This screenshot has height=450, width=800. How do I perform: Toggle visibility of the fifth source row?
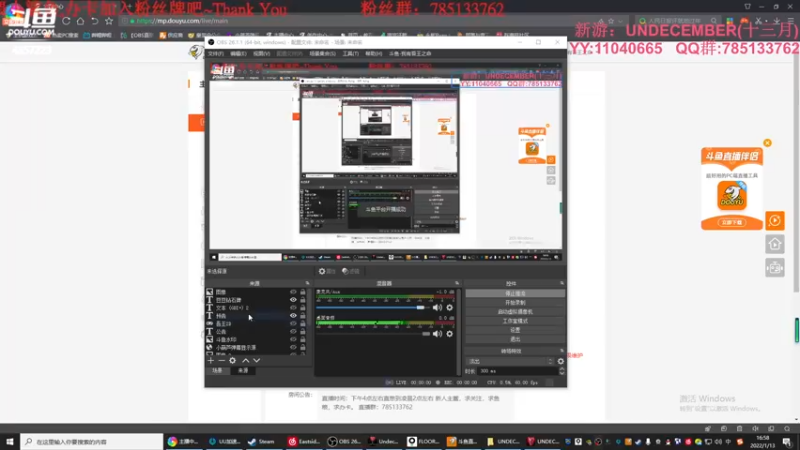coord(293,324)
